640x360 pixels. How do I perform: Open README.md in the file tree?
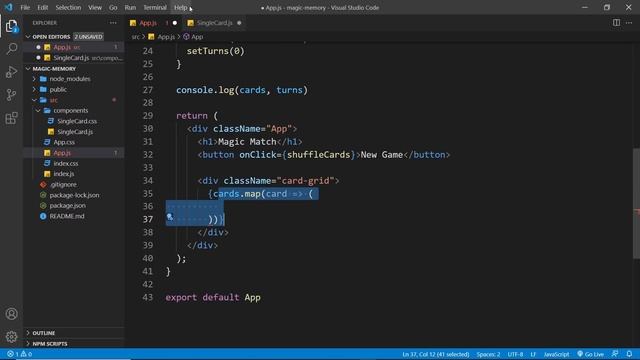click(x=73, y=216)
